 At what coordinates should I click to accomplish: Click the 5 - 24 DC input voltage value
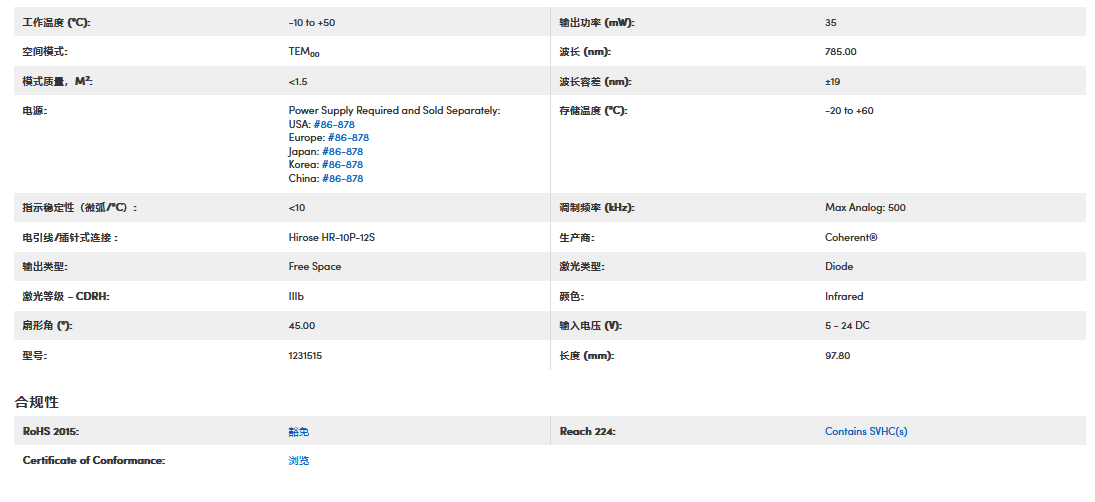click(x=847, y=326)
